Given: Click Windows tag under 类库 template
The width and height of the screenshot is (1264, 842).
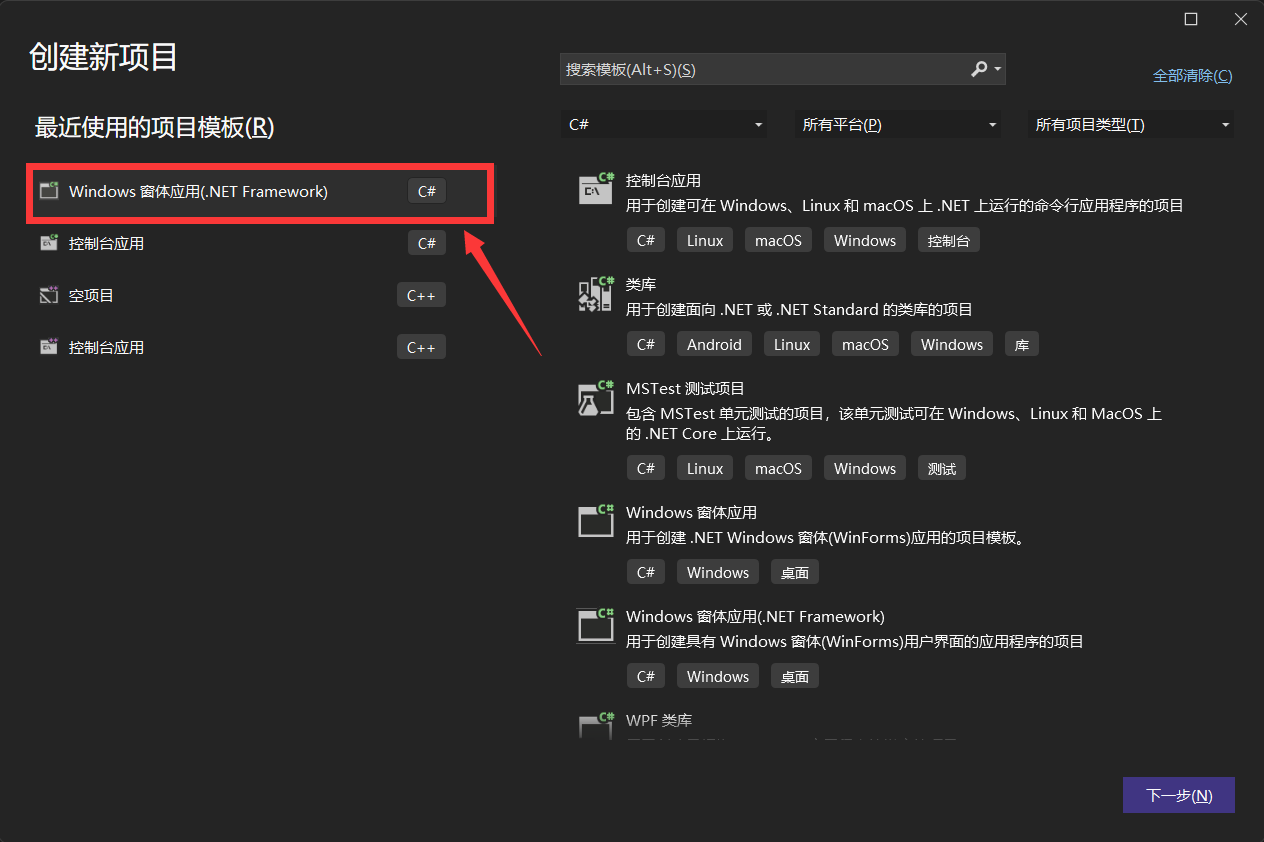Looking at the screenshot, I should point(952,344).
